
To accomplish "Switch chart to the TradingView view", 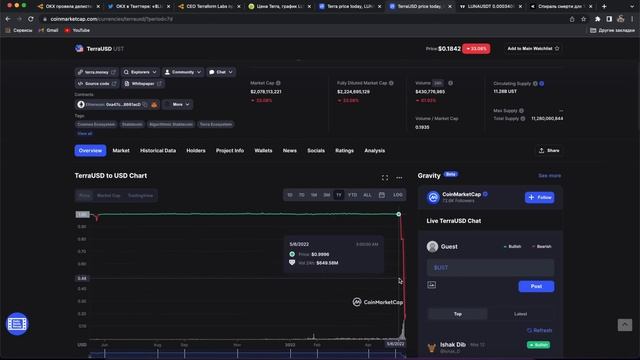I will [140, 196].
